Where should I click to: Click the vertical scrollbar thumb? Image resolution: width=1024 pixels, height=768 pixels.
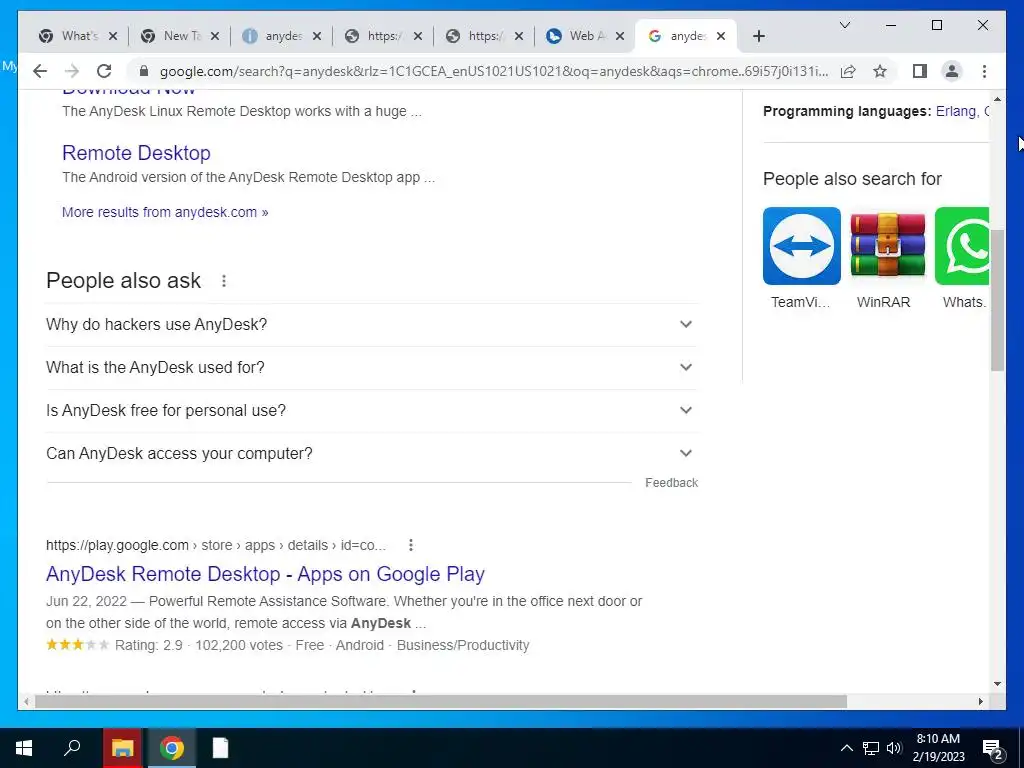tap(997, 300)
